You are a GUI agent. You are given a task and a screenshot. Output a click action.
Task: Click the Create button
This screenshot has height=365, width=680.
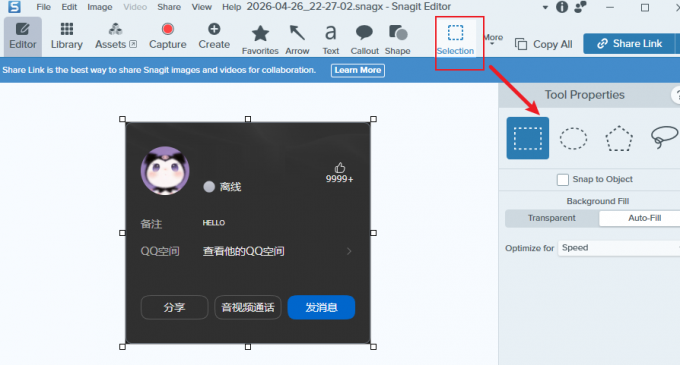pyautogui.click(x=214, y=37)
